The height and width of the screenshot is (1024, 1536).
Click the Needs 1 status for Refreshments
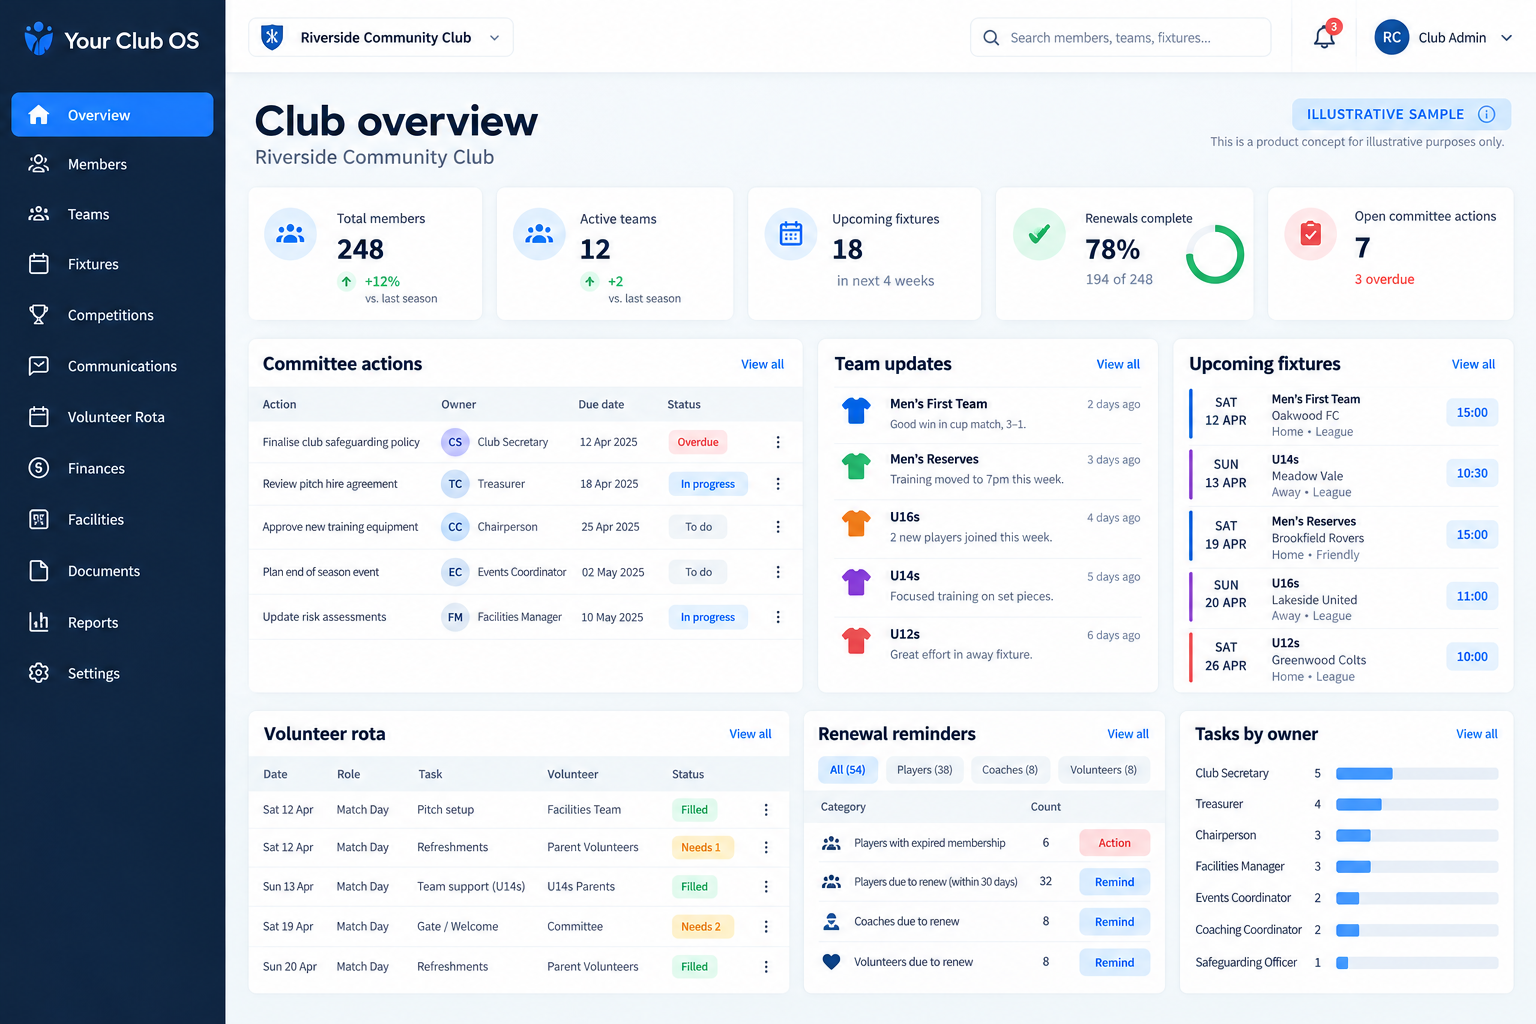[x=701, y=848]
